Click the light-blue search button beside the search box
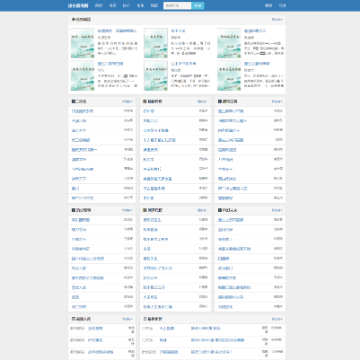 [x=198, y=6]
